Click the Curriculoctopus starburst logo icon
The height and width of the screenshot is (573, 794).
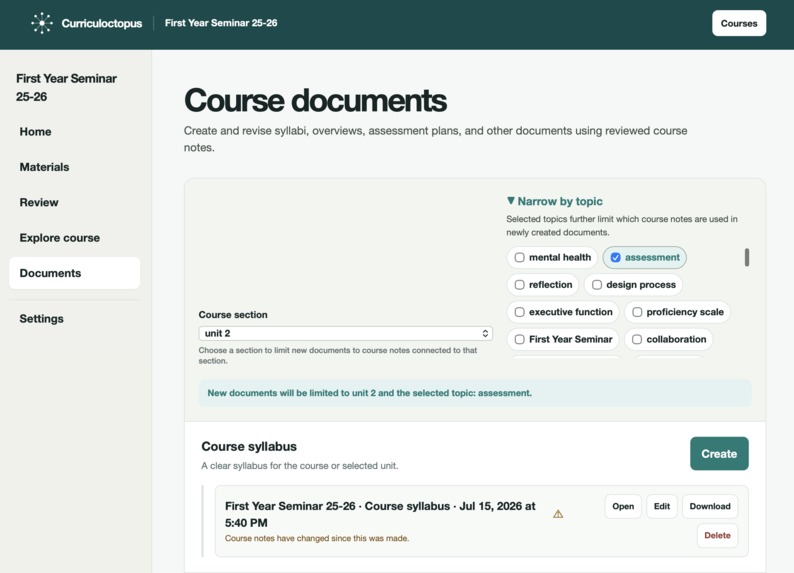[42, 23]
